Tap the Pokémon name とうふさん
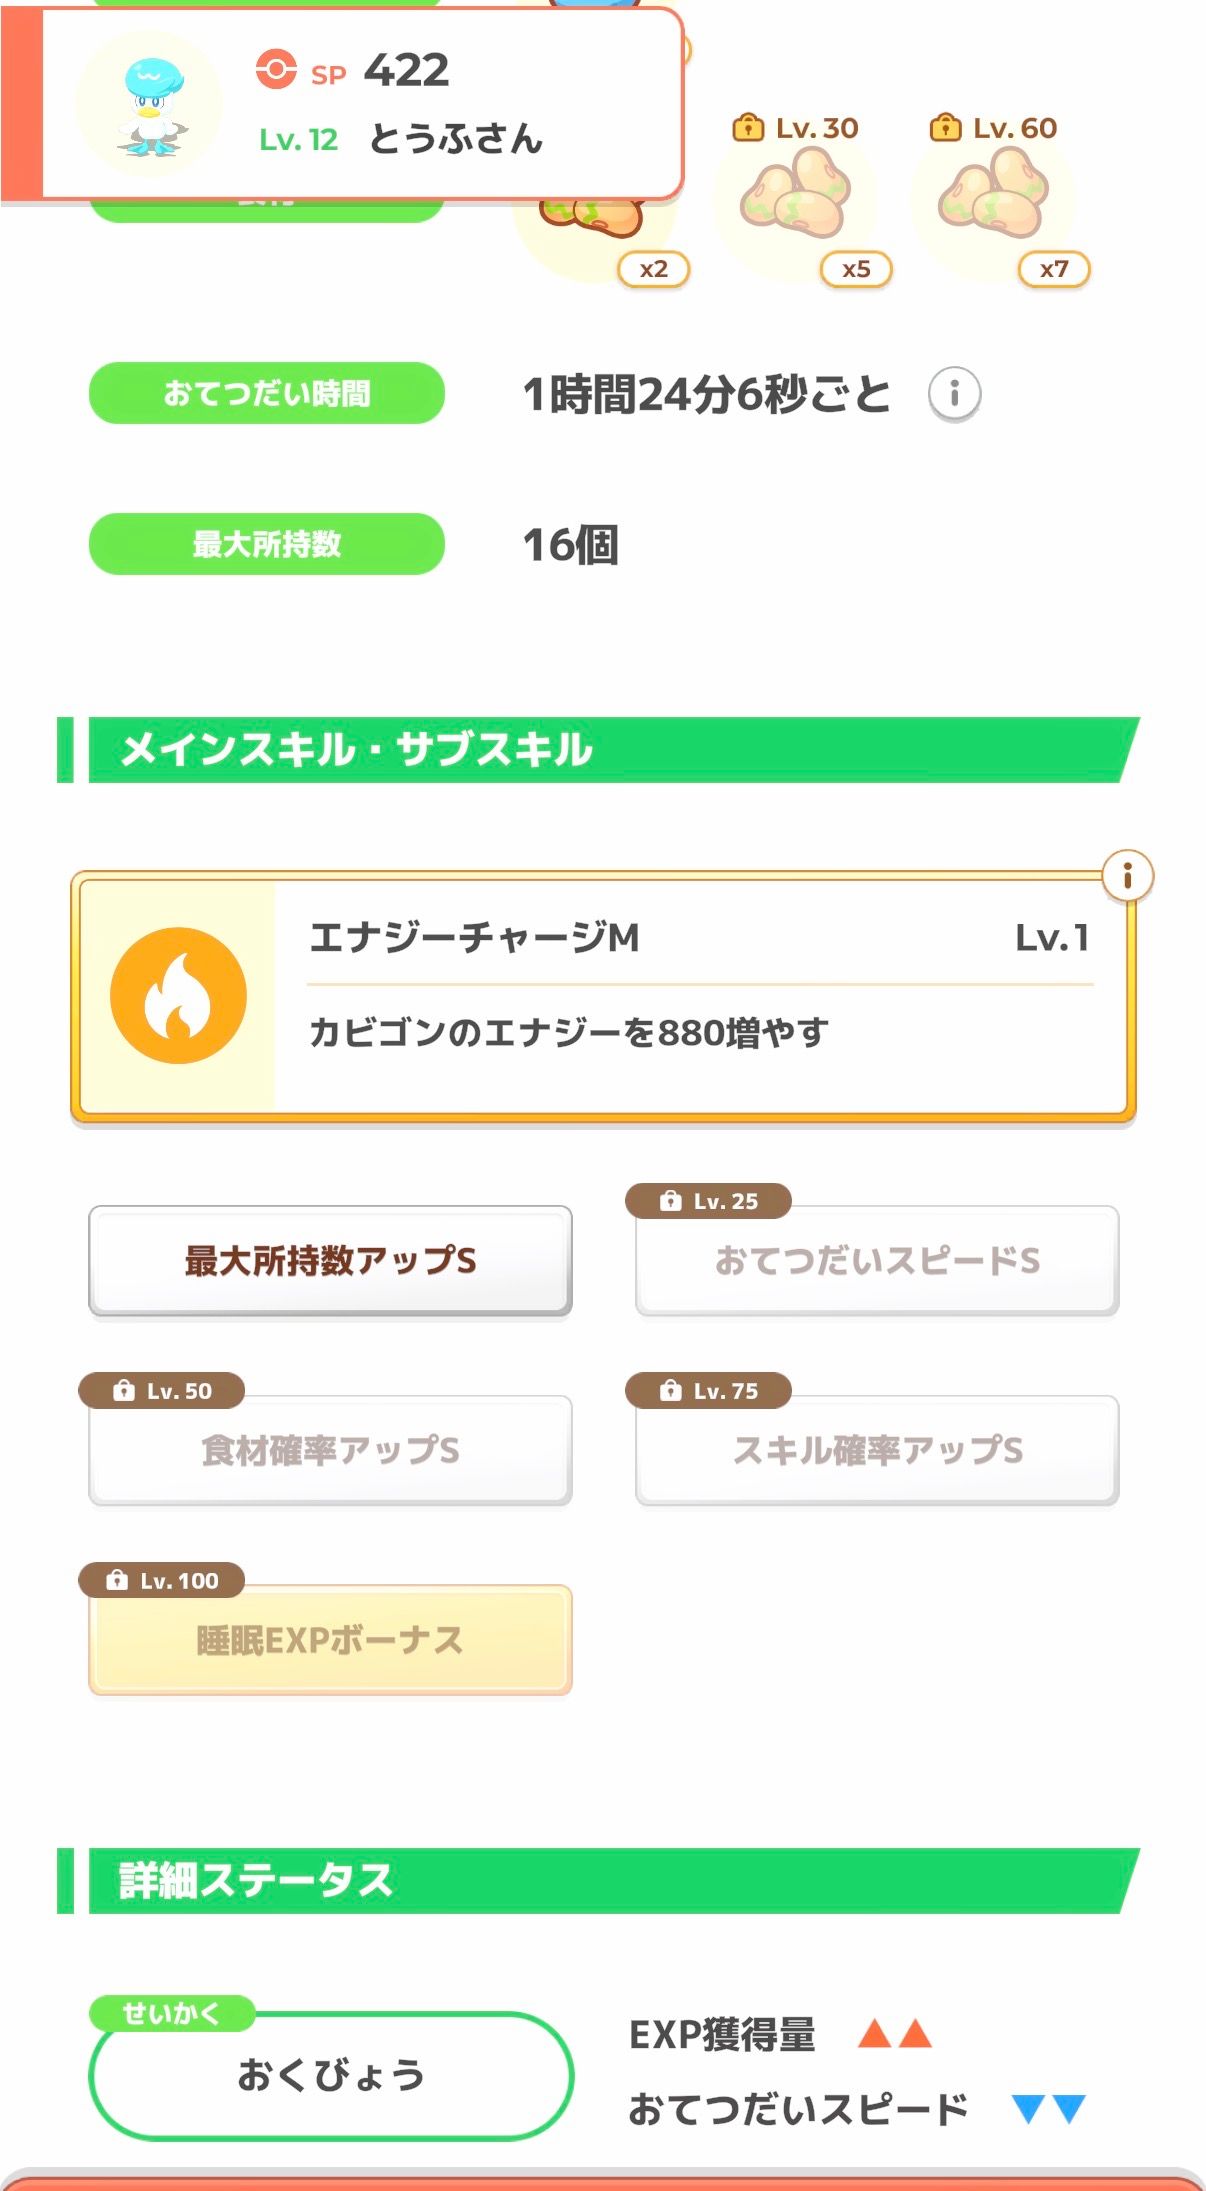 coord(456,139)
